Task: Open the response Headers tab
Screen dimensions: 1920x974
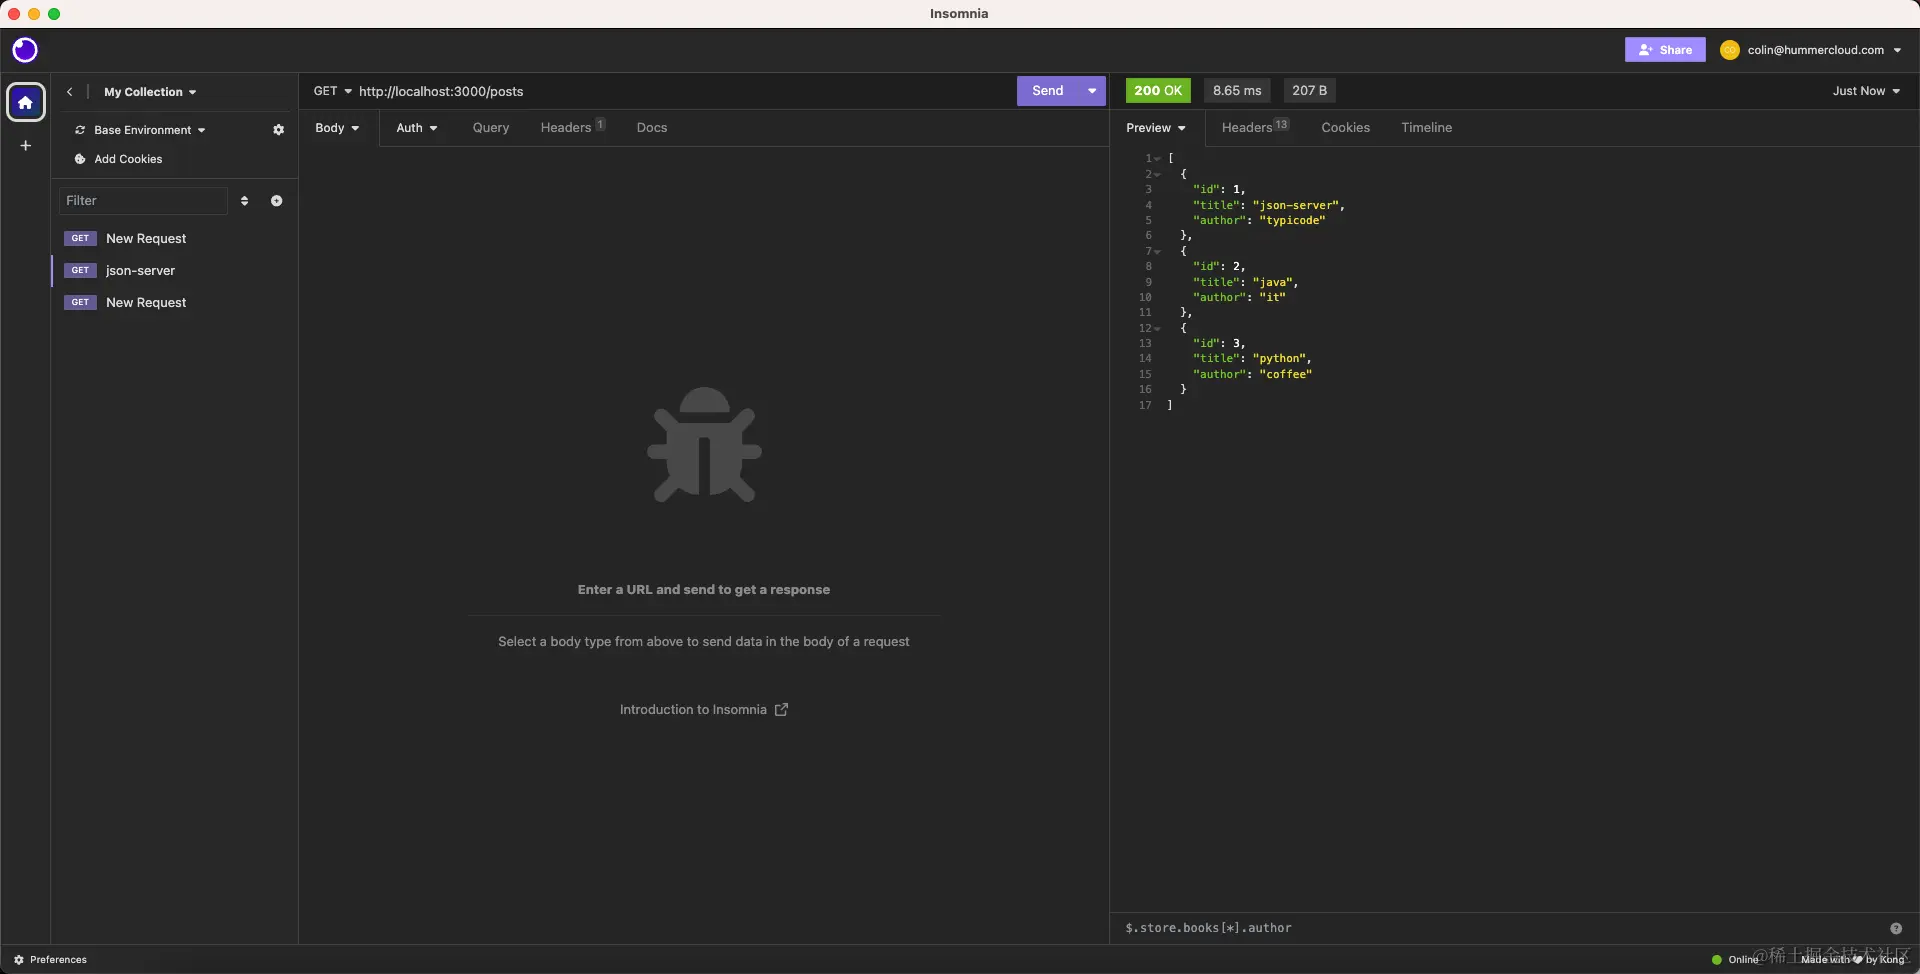Action: click(x=1255, y=128)
